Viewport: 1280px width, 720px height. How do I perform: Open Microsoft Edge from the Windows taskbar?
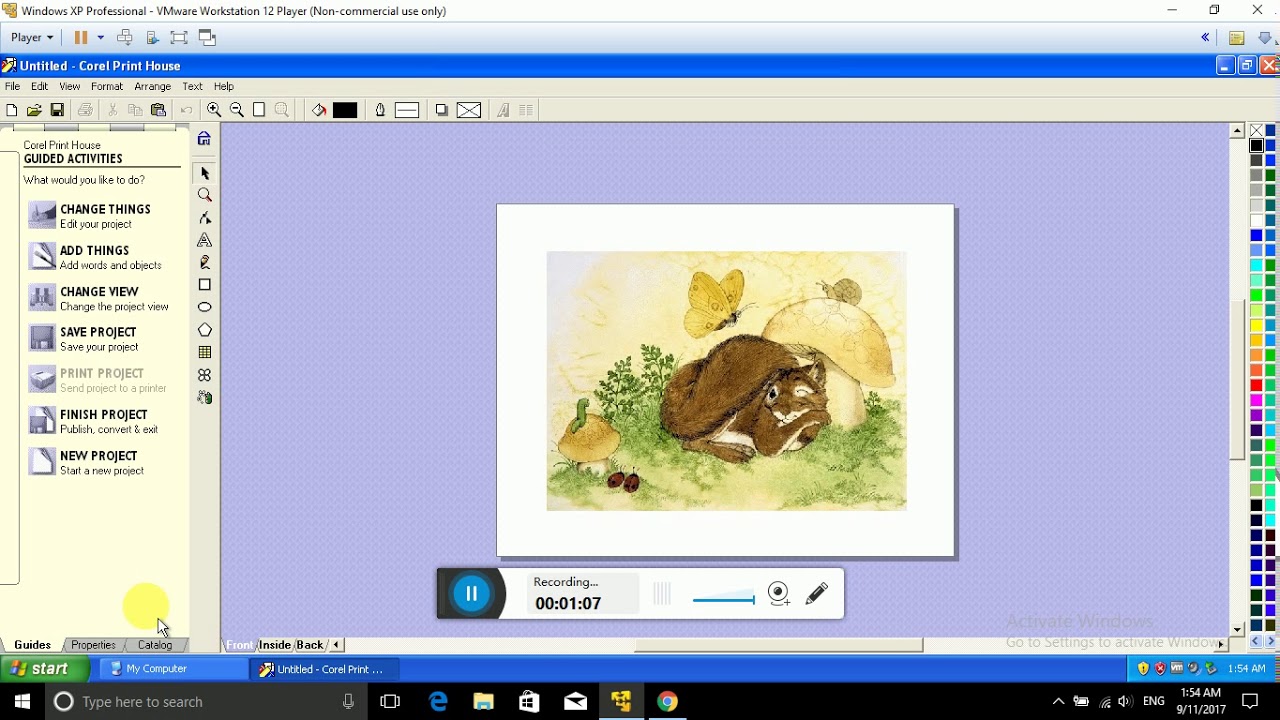(438, 702)
